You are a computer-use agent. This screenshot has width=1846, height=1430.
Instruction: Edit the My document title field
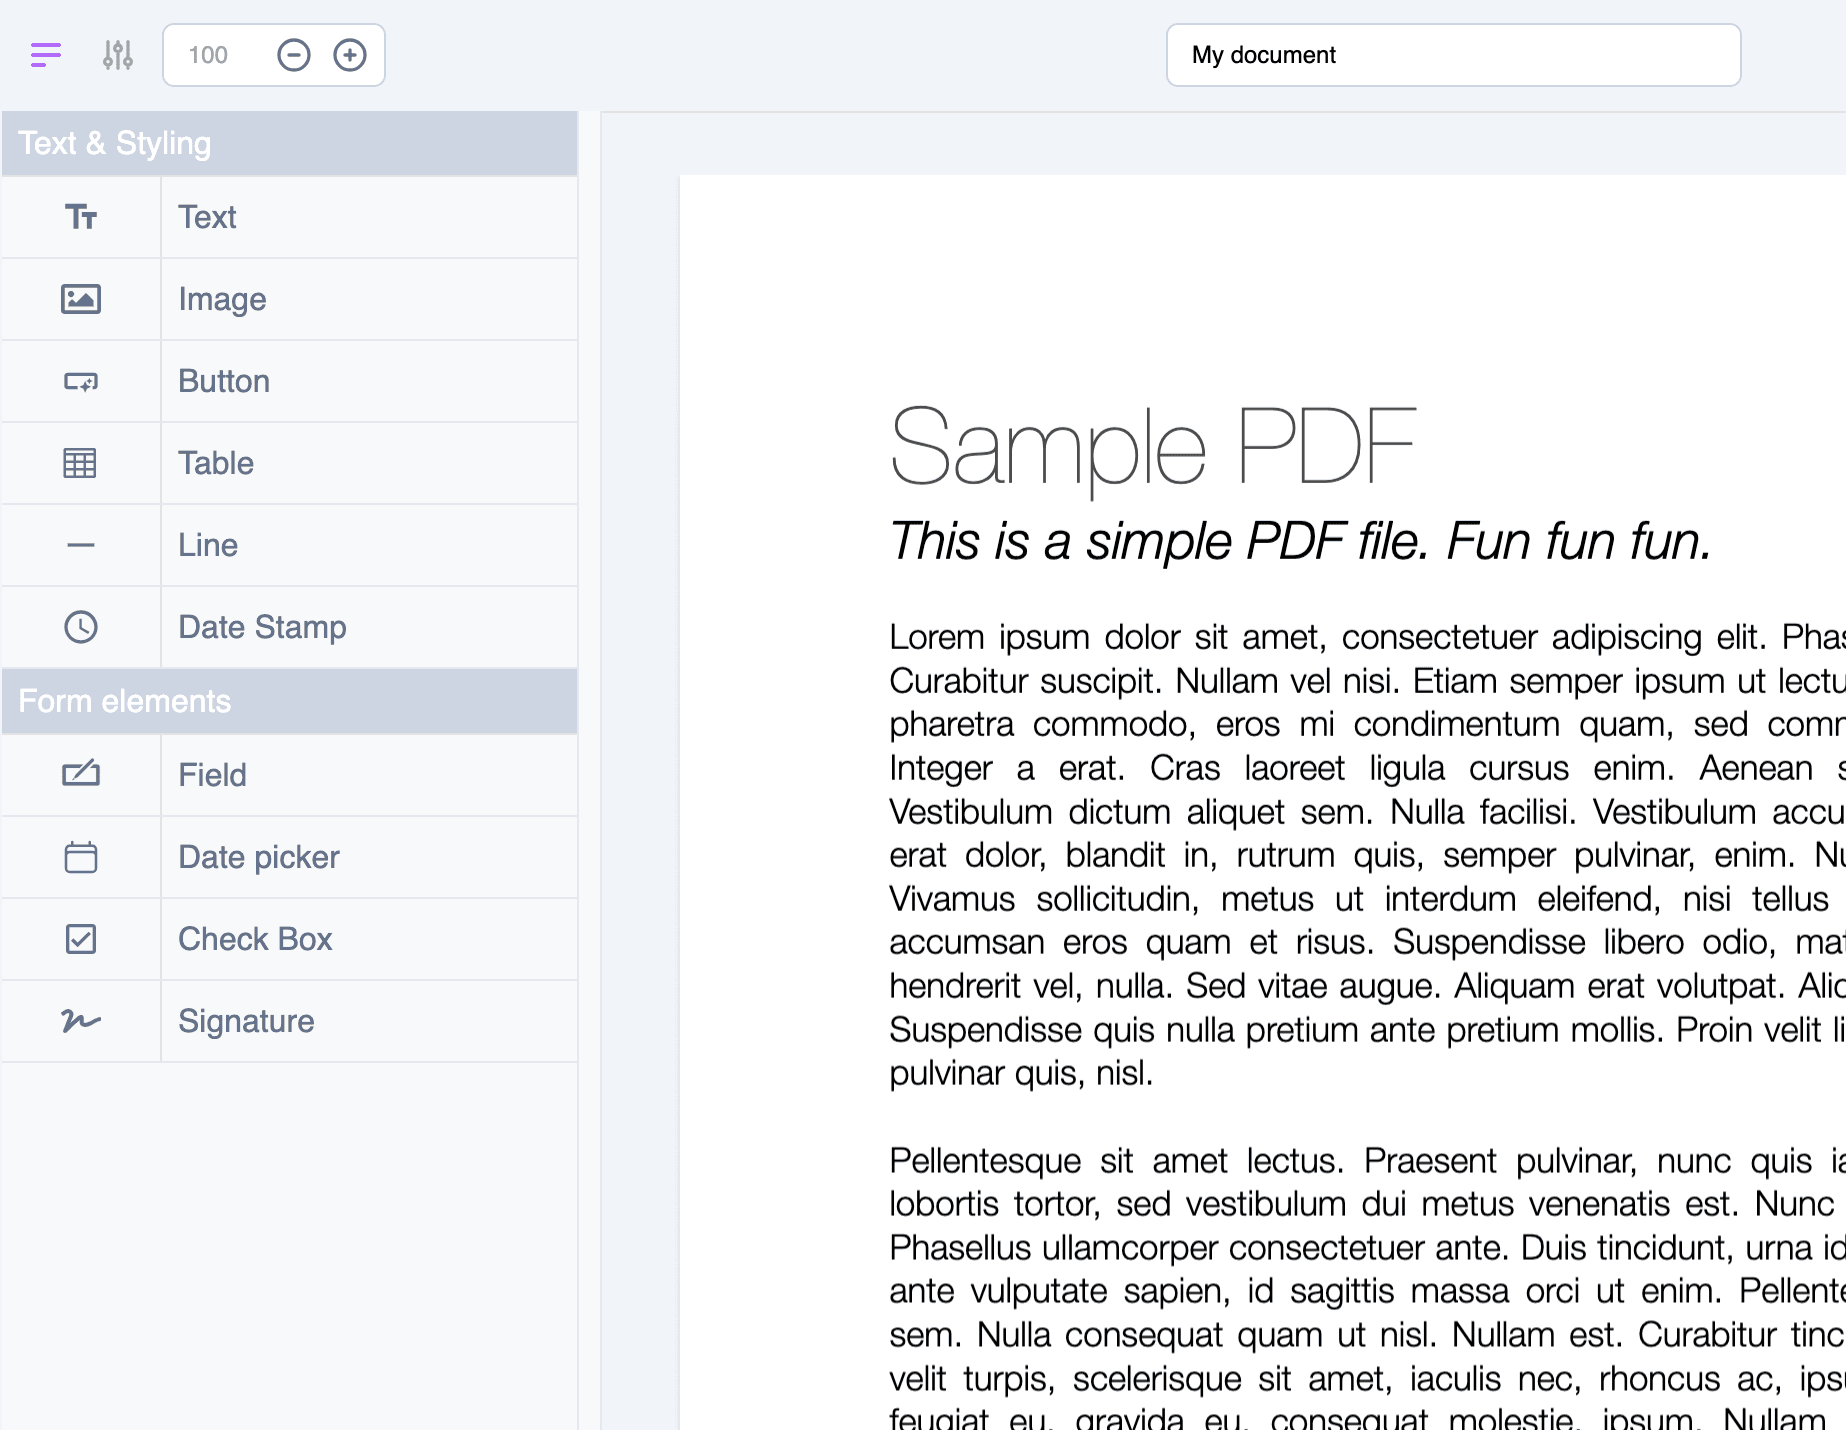tap(1453, 55)
